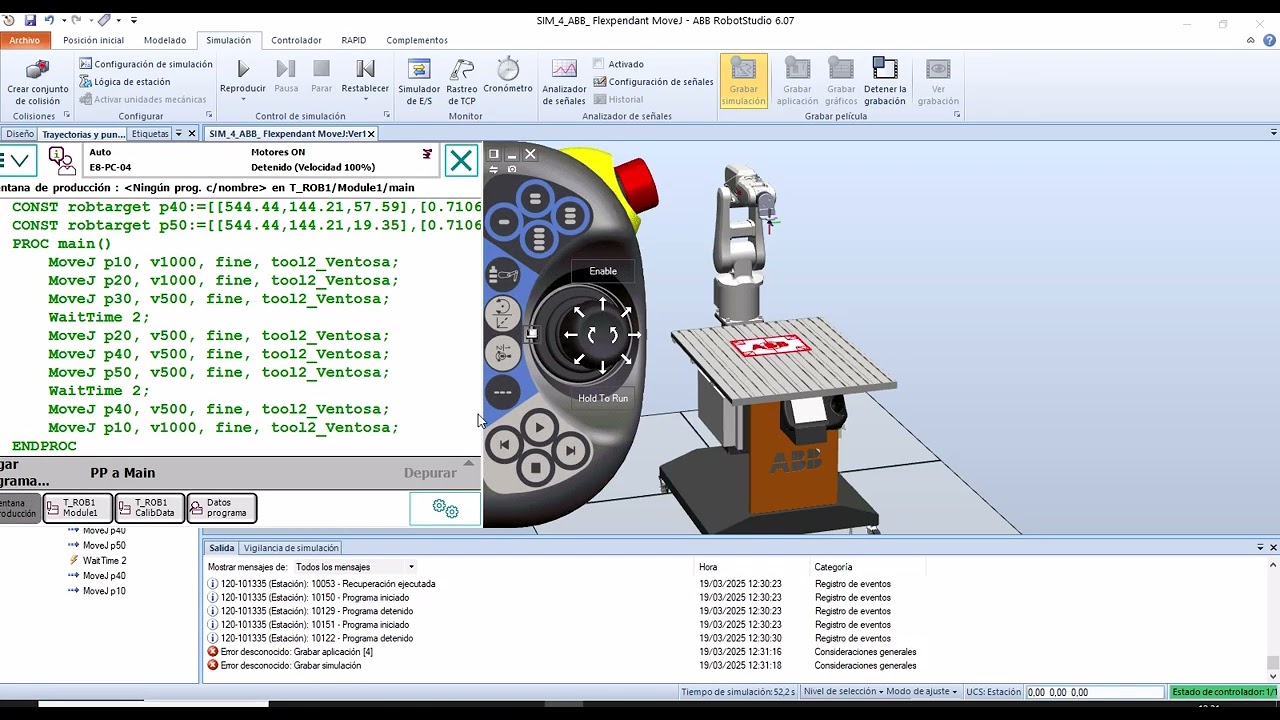The height and width of the screenshot is (720, 1280).
Task: Click the Estado de controlador status indicator
Action: tap(1223, 692)
